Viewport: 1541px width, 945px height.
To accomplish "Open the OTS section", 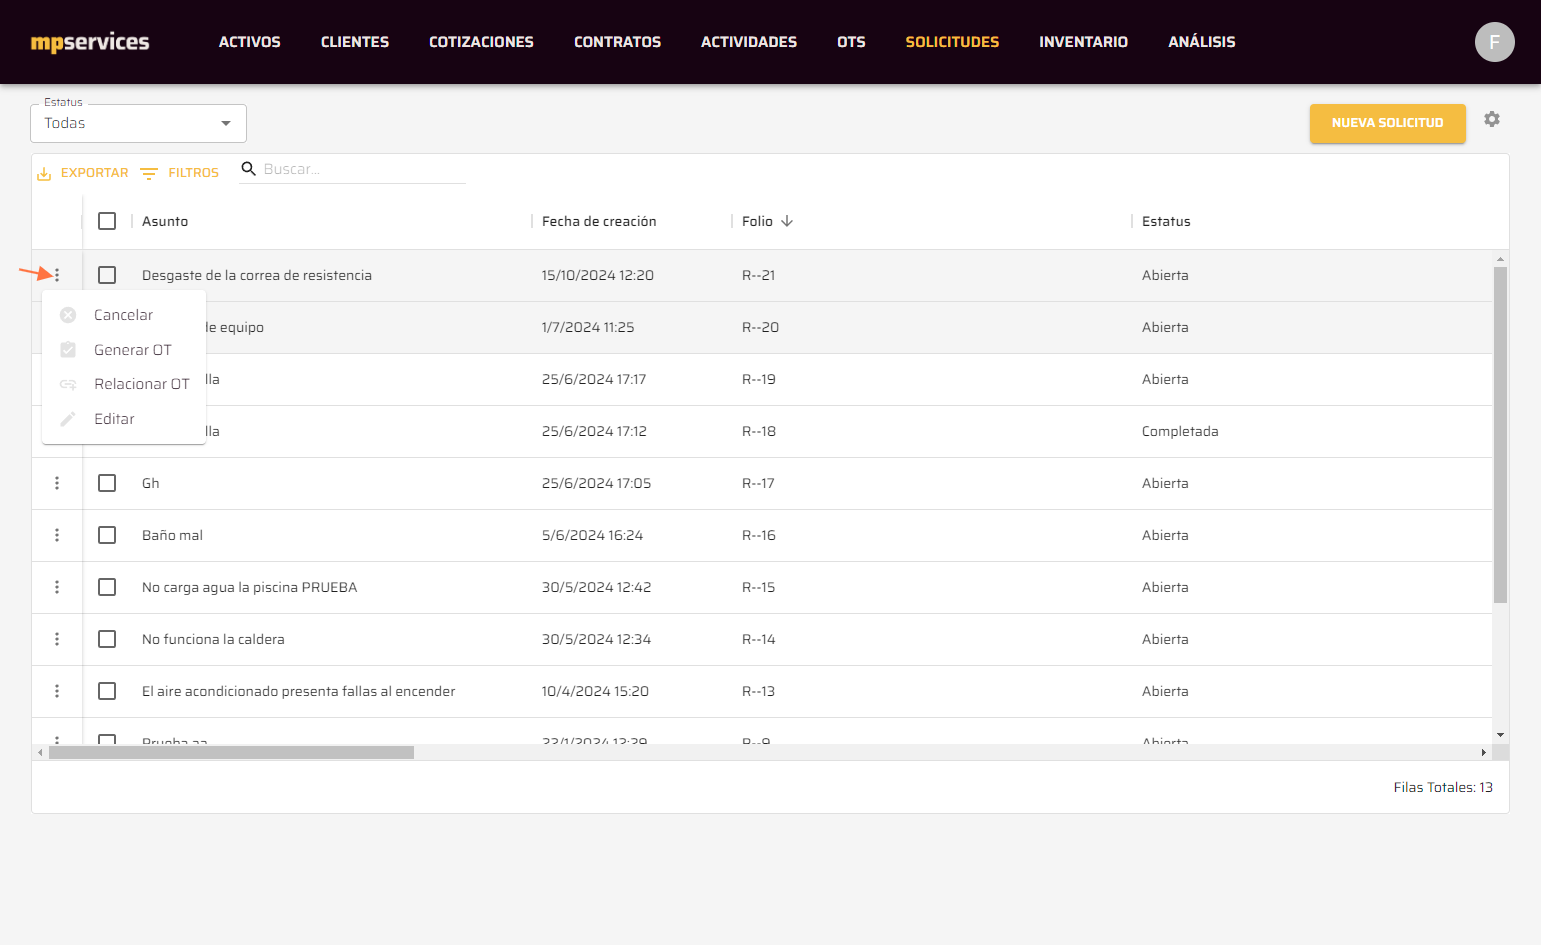I will (851, 42).
